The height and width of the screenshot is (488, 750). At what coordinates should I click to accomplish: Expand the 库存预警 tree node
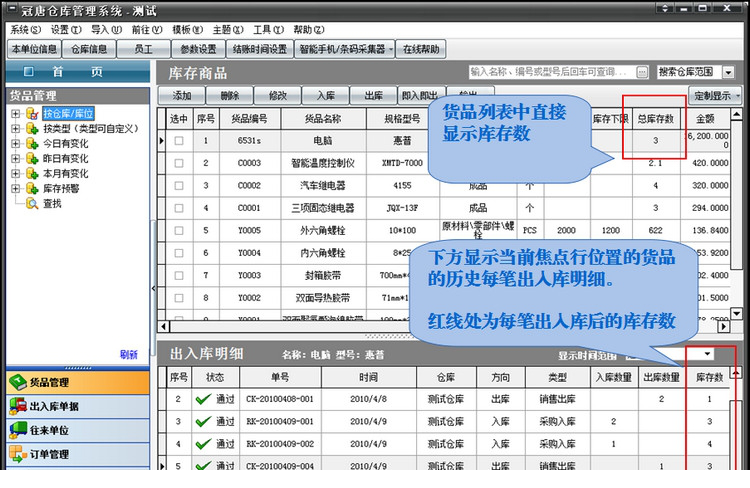pos(16,189)
